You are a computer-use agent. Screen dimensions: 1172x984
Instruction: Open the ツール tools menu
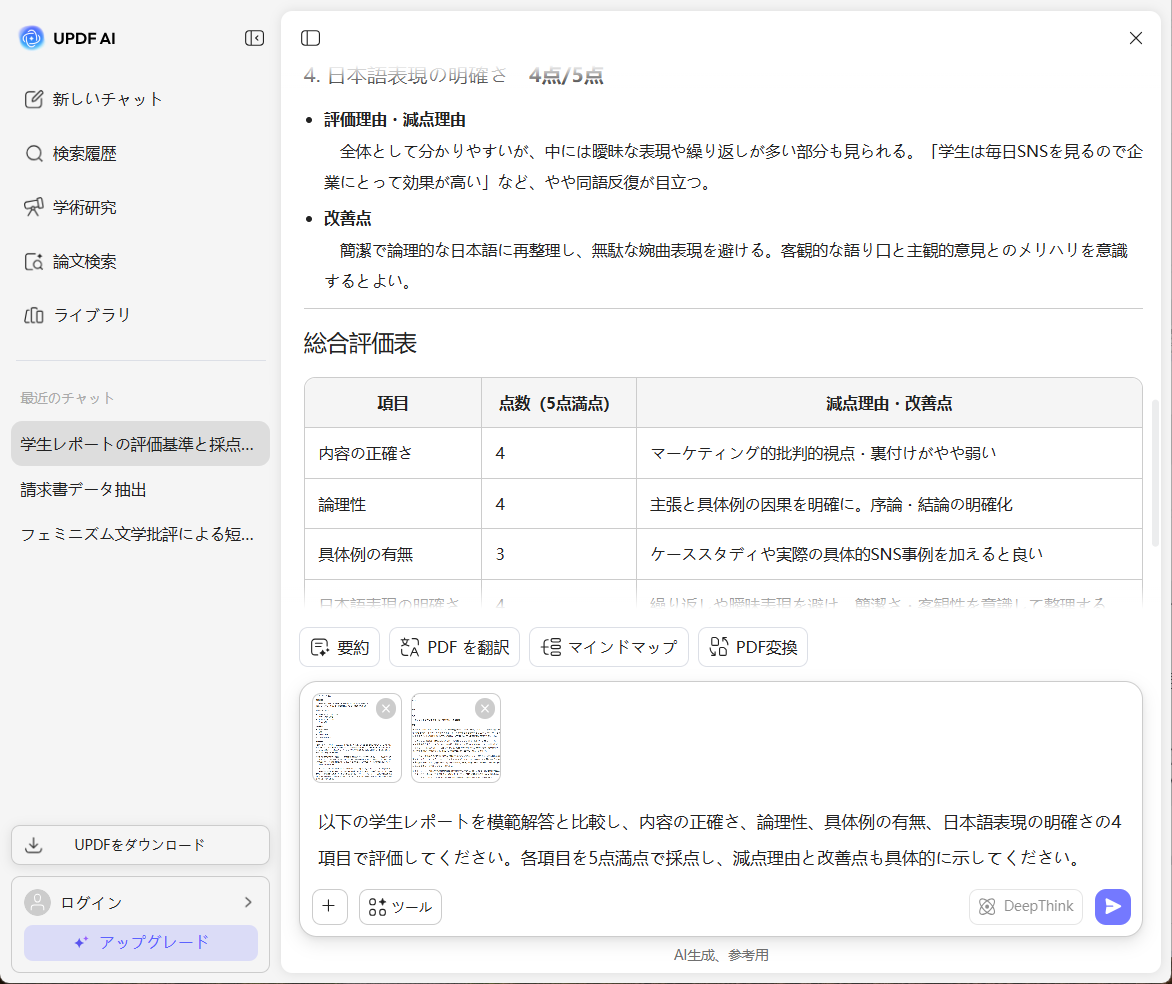click(x=401, y=906)
